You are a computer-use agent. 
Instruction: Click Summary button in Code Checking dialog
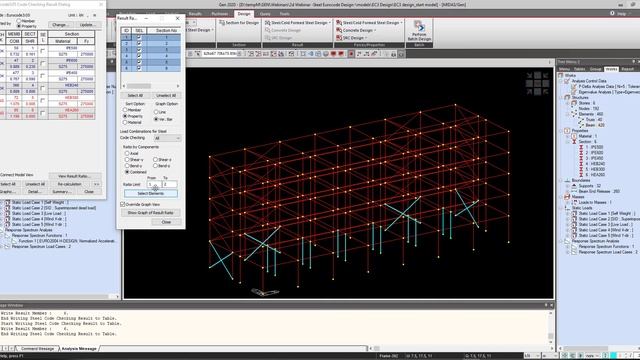click(62, 191)
